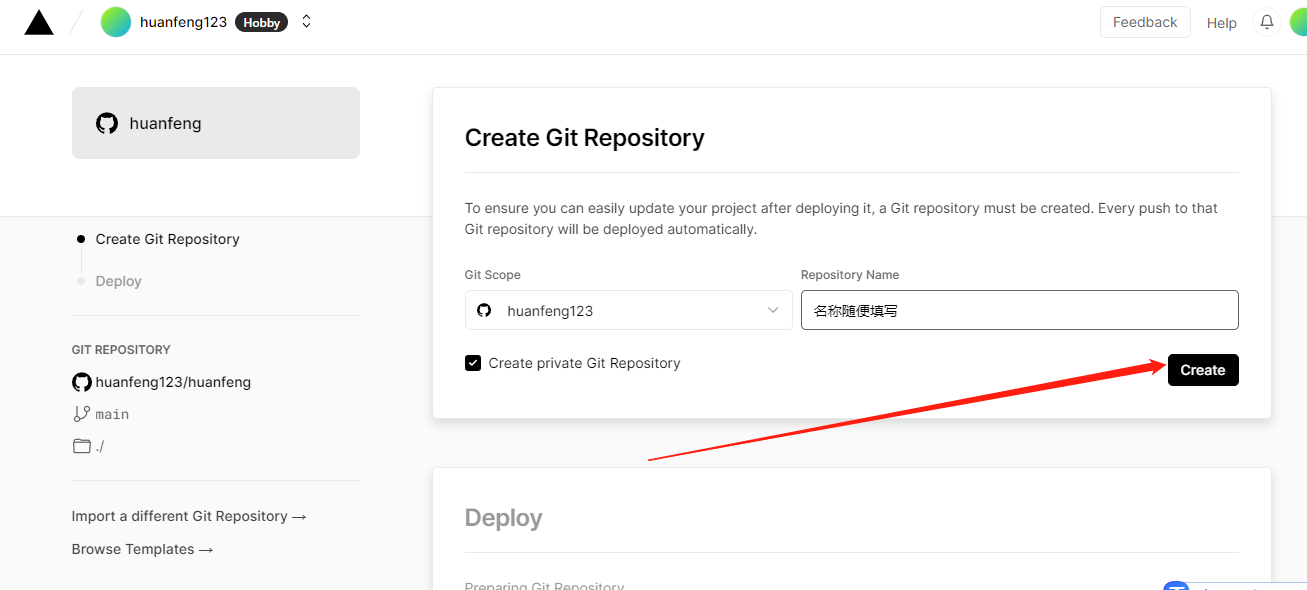Image resolution: width=1307 pixels, height=590 pixels.
Task: Click the Hobby plan badge
Action: [261, 22]
